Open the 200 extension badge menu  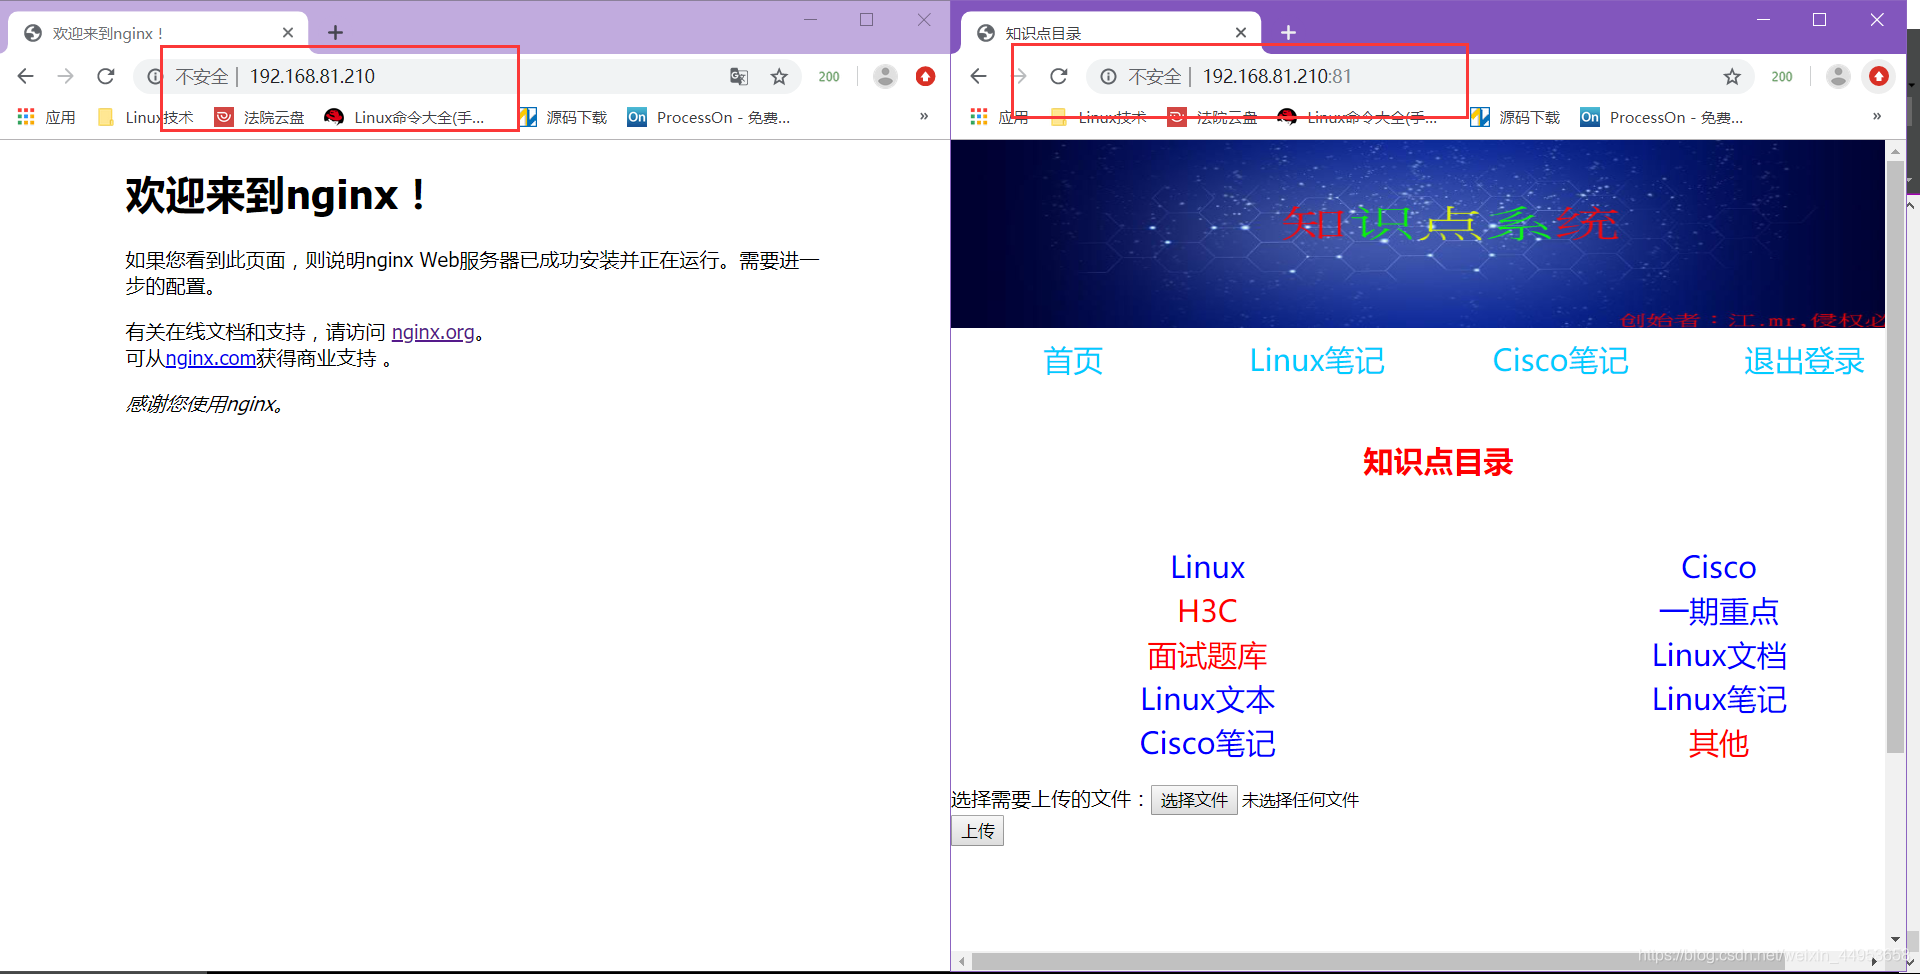click(x=828, y=76)
